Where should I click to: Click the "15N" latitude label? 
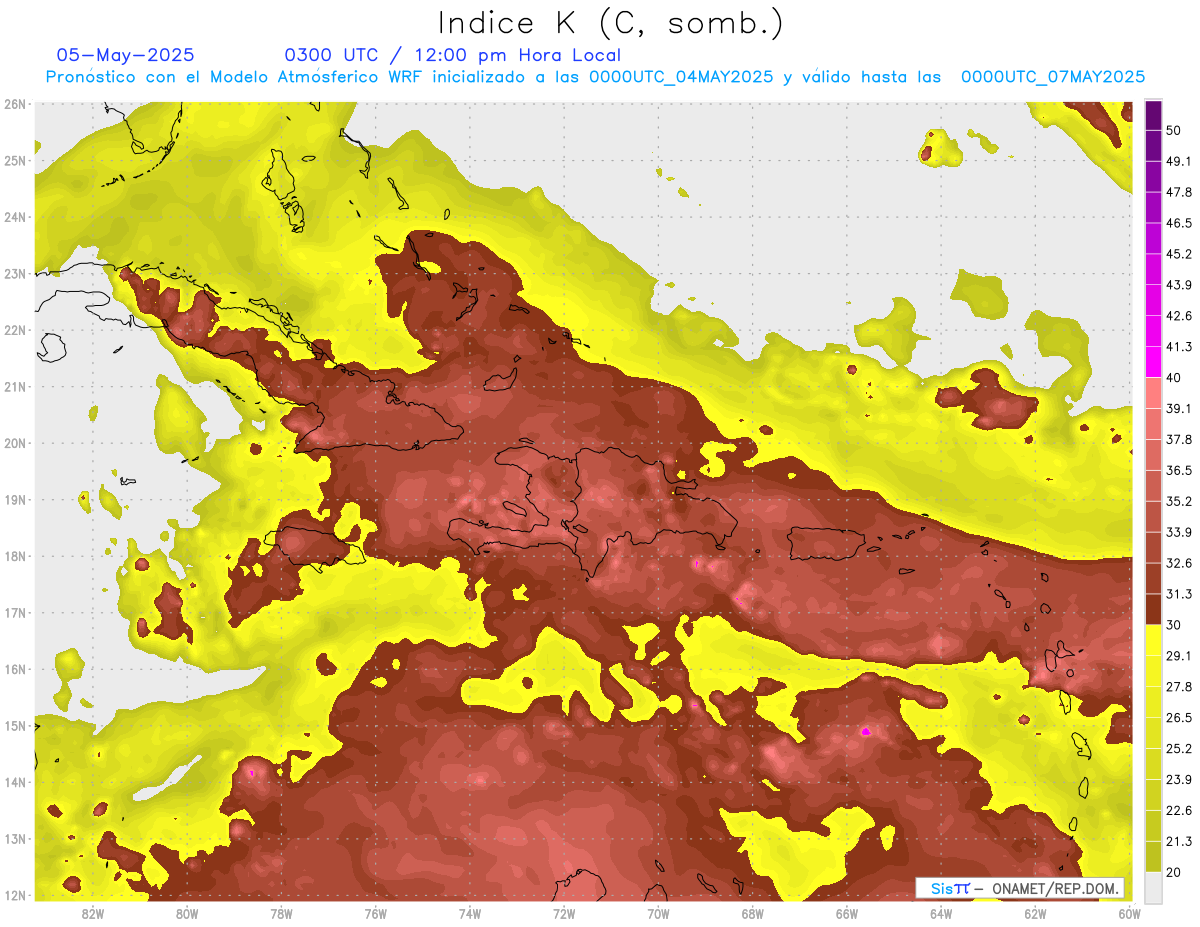15,725
